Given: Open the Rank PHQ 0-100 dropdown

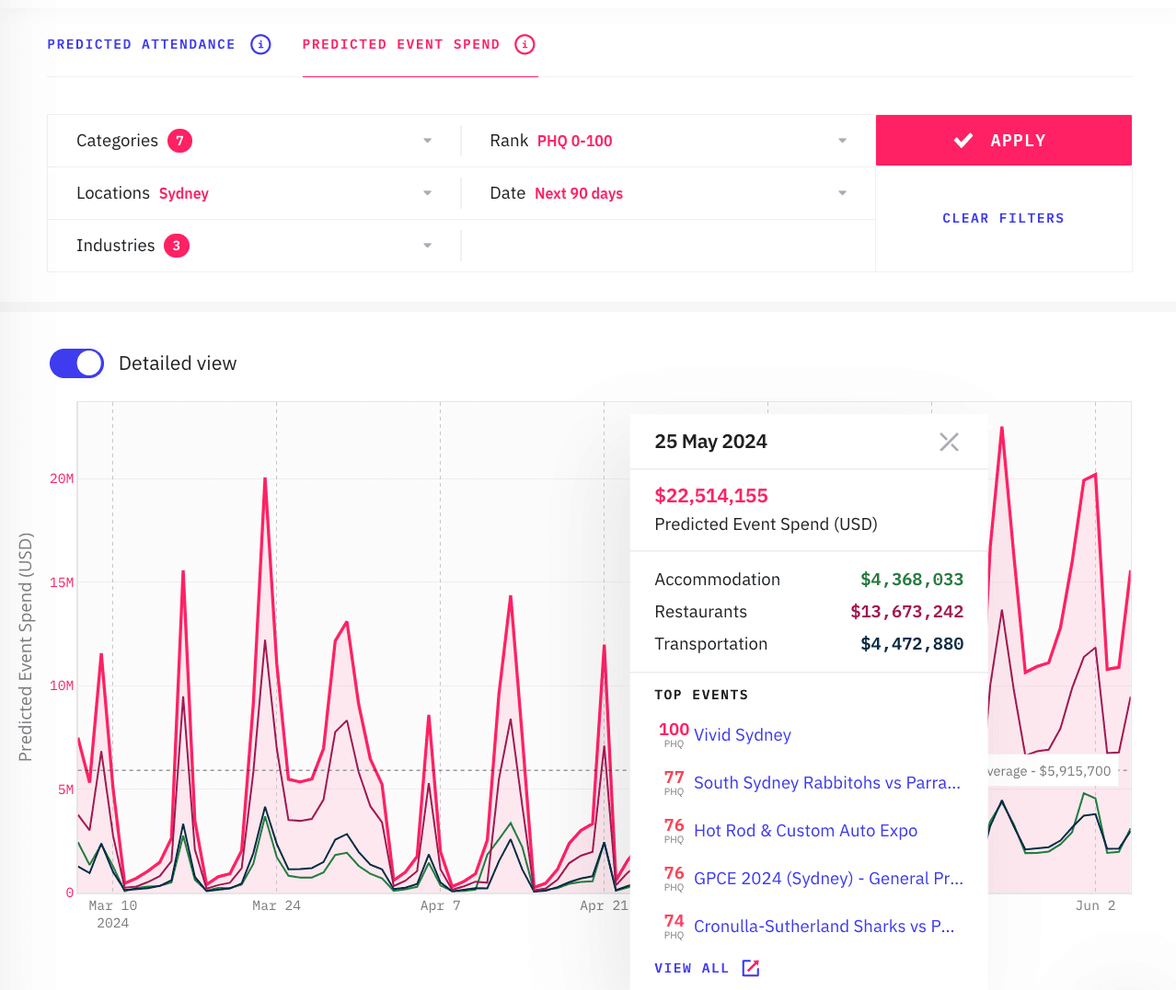Looking at the screenshot, I should point(842,141).
